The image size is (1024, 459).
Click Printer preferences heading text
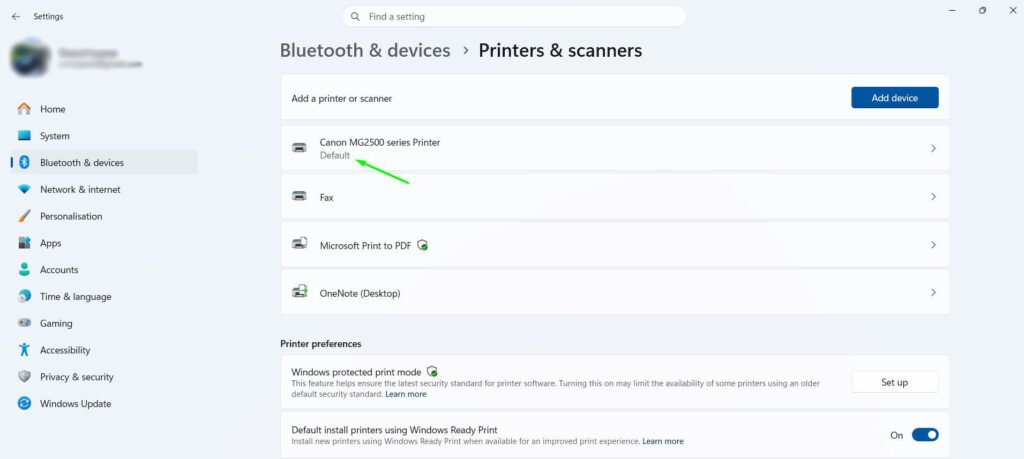click(321, 343)
